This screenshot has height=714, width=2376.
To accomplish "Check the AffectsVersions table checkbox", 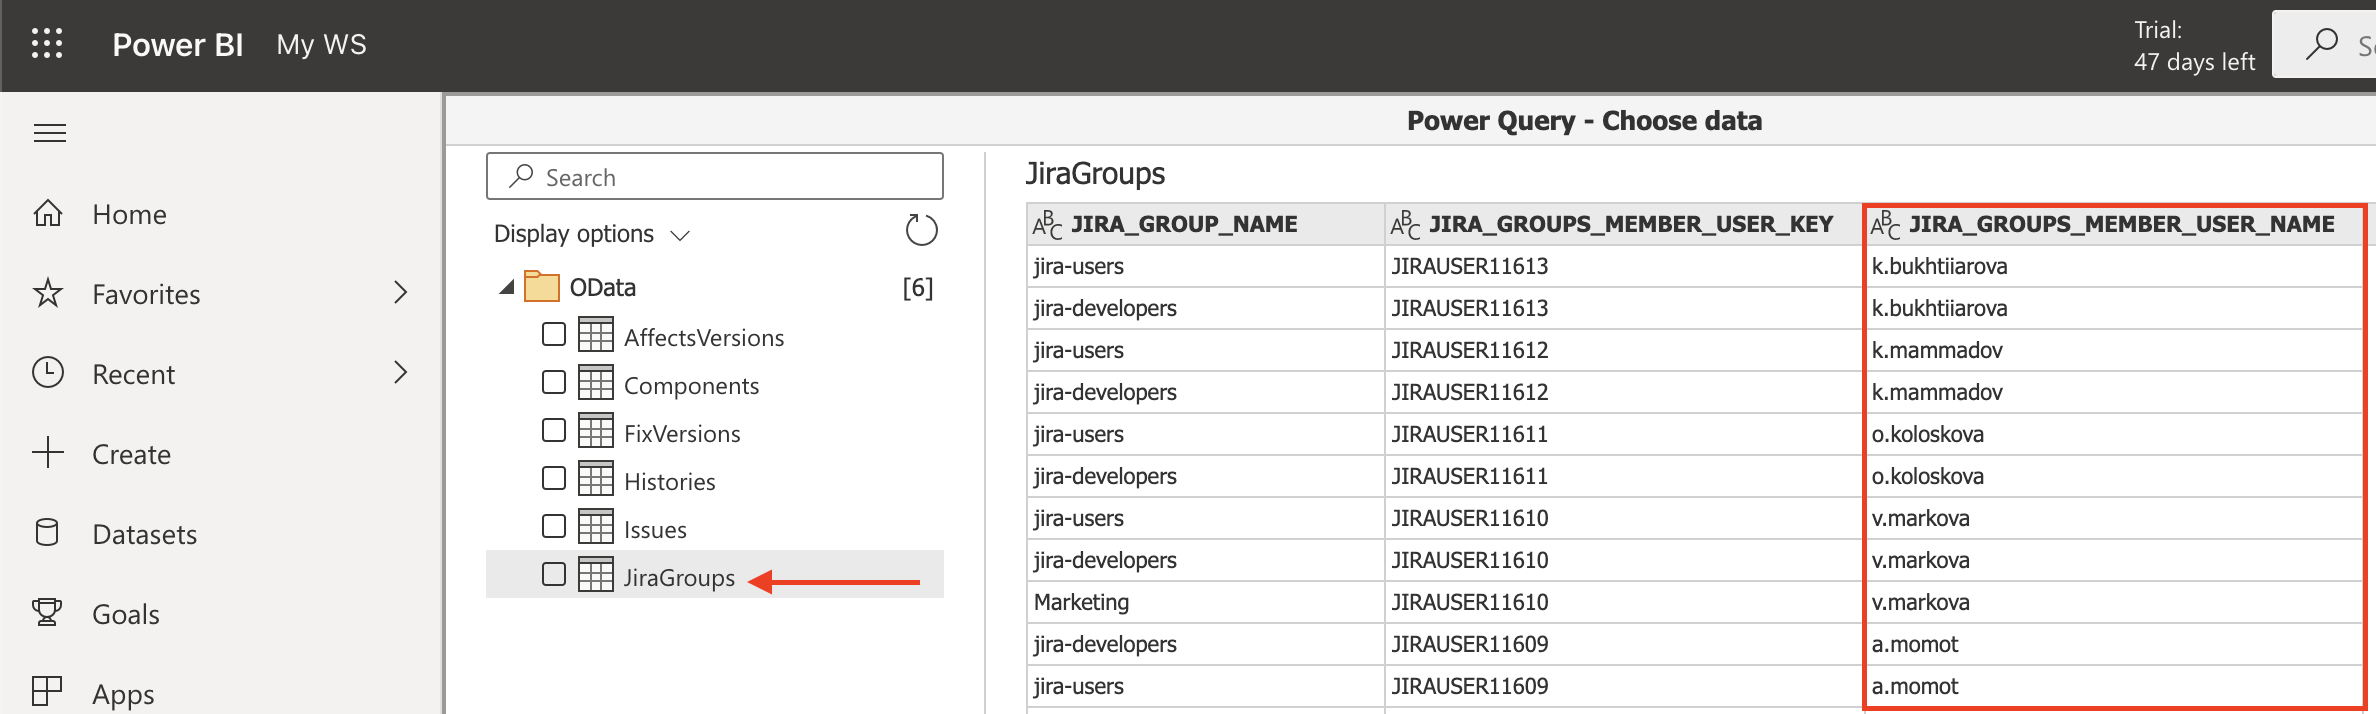I will (554, 334).
